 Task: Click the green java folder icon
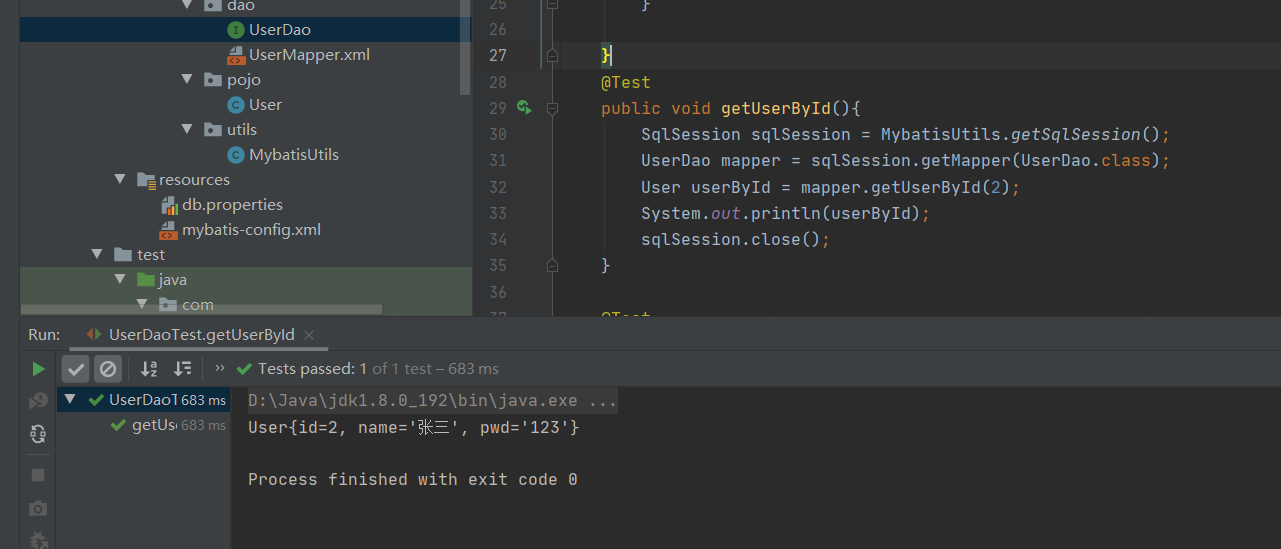click(146, 280)
